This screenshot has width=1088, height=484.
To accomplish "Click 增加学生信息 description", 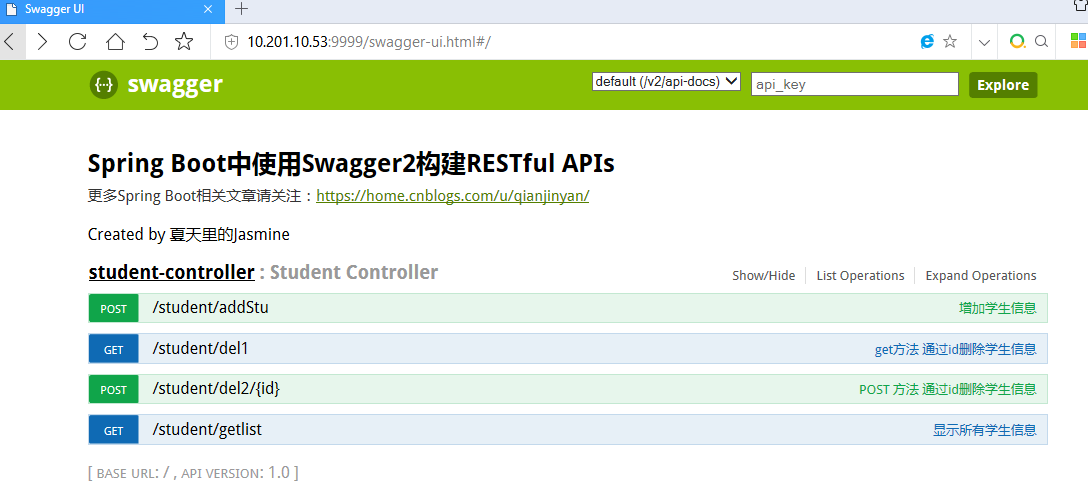I will point(998,309).
